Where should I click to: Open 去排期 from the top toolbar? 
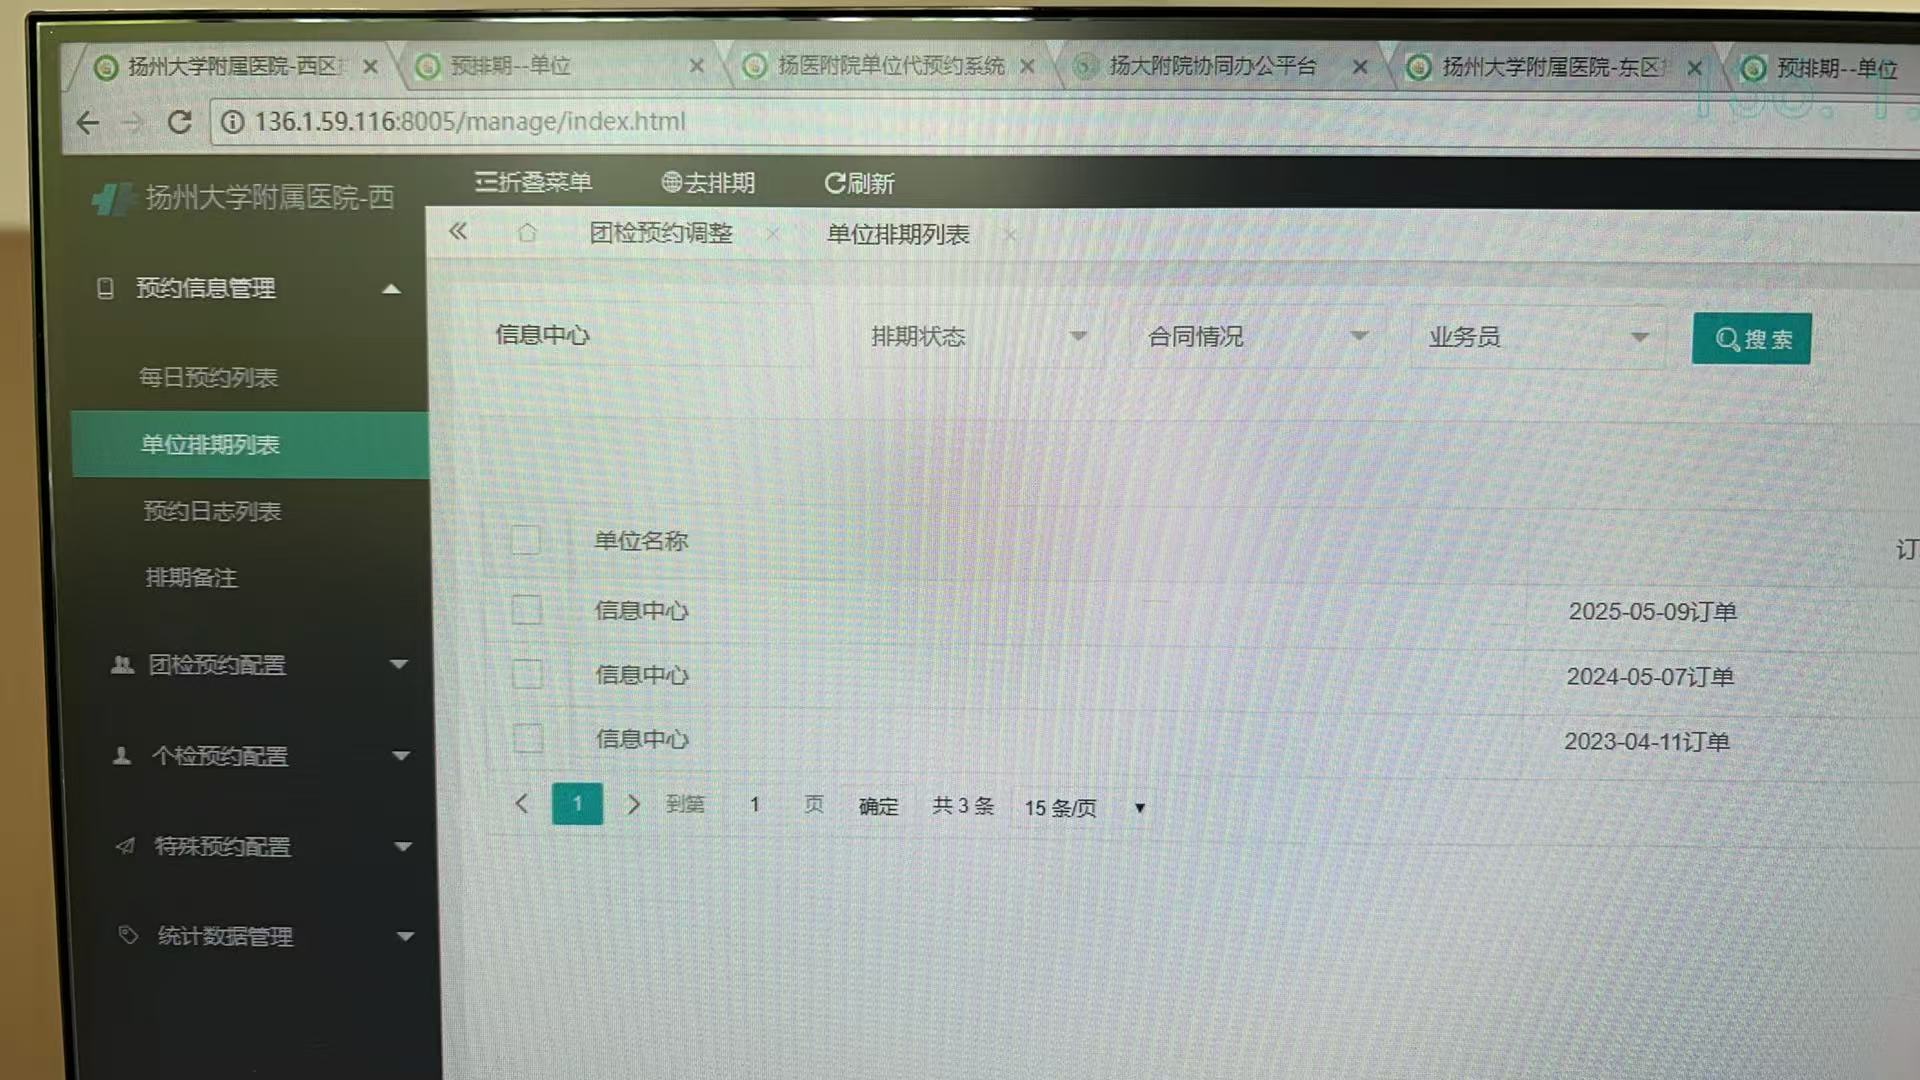(708, 183)
